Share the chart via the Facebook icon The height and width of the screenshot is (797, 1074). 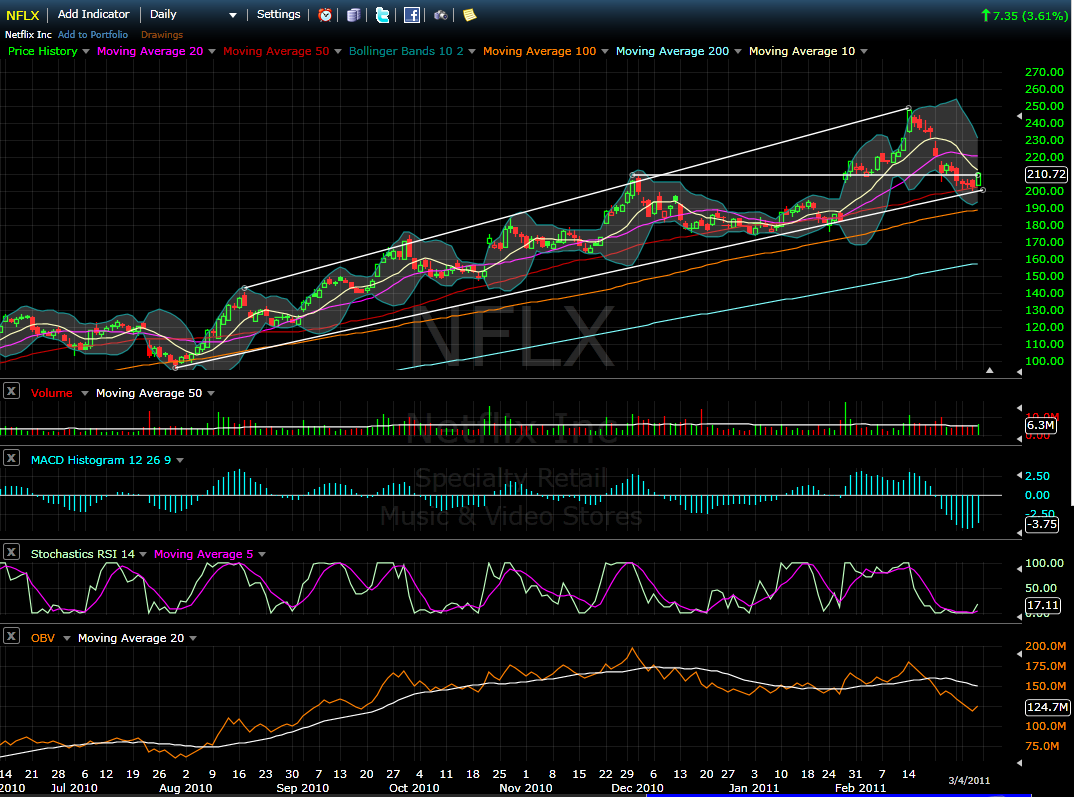(412, 14)
